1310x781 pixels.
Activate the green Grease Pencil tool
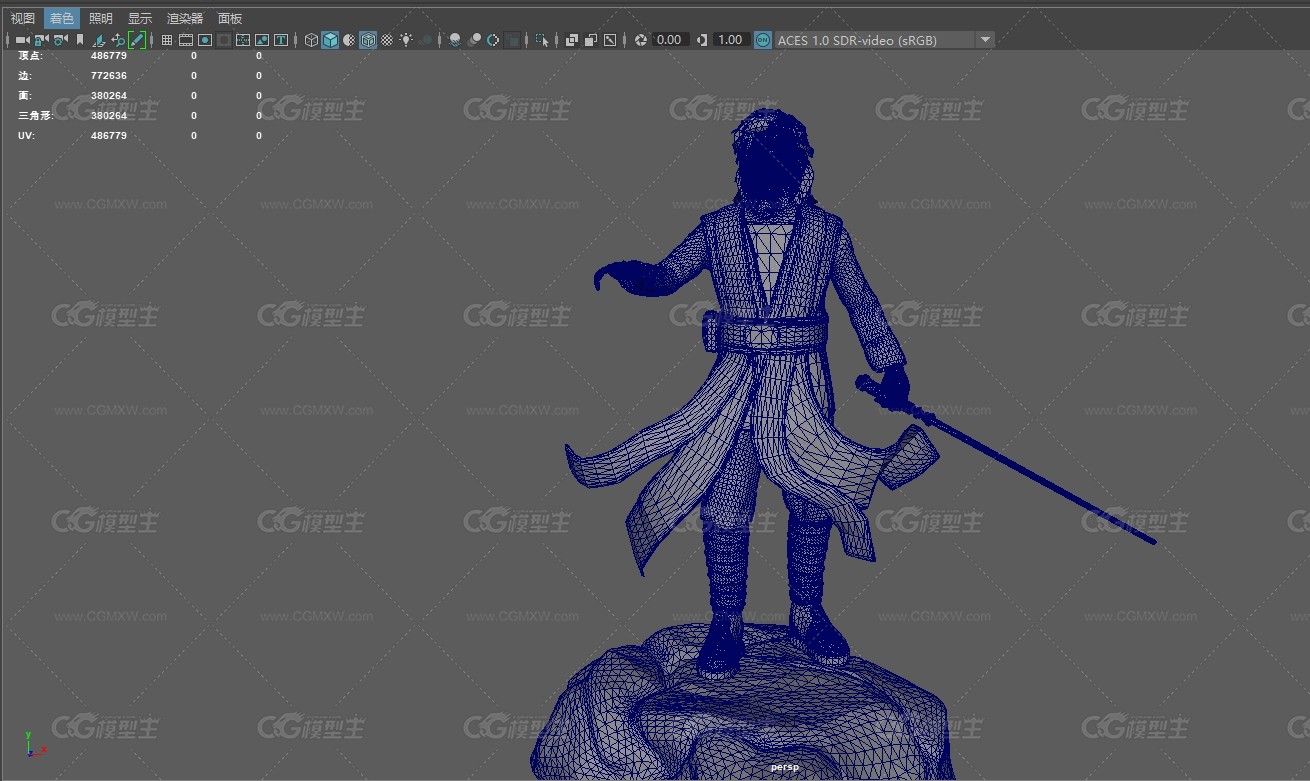(137, 40)
